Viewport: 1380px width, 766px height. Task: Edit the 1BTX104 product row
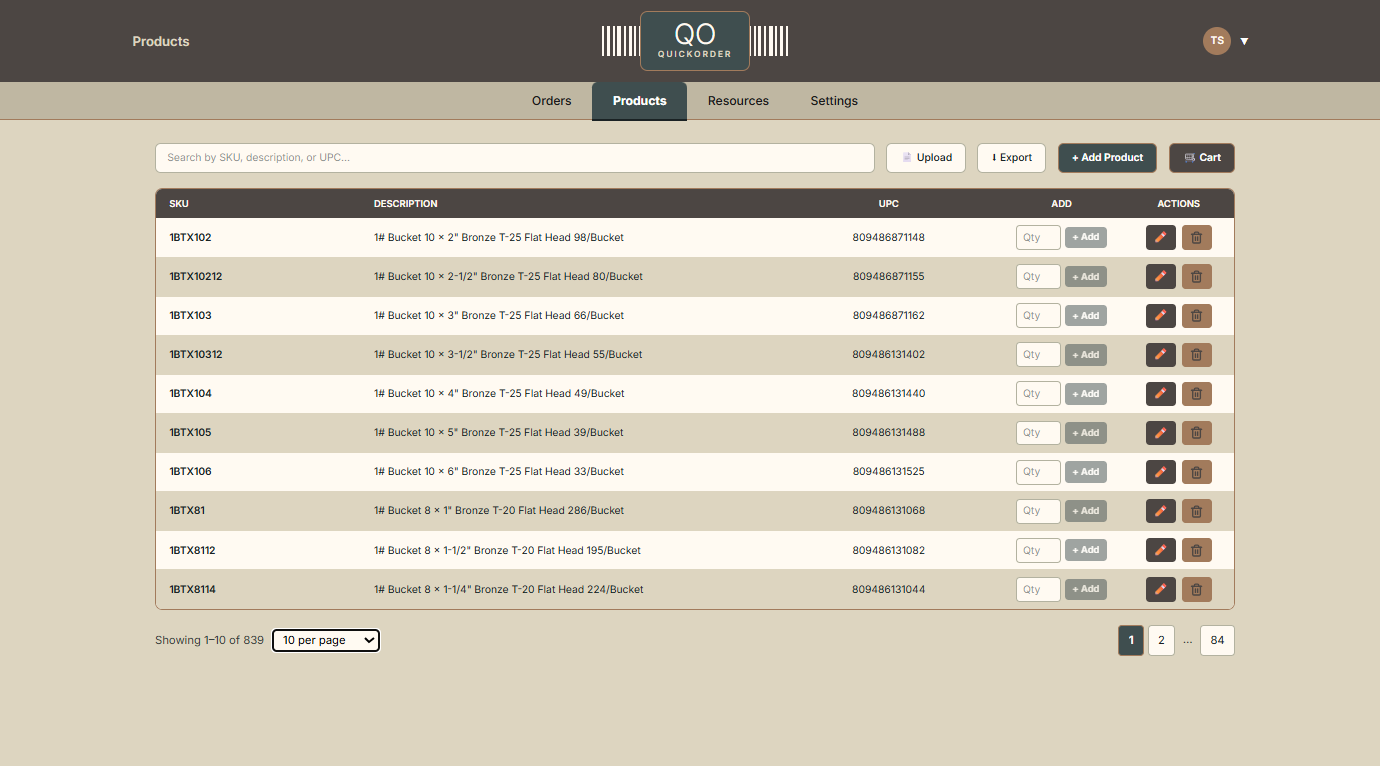point(1160,394)
